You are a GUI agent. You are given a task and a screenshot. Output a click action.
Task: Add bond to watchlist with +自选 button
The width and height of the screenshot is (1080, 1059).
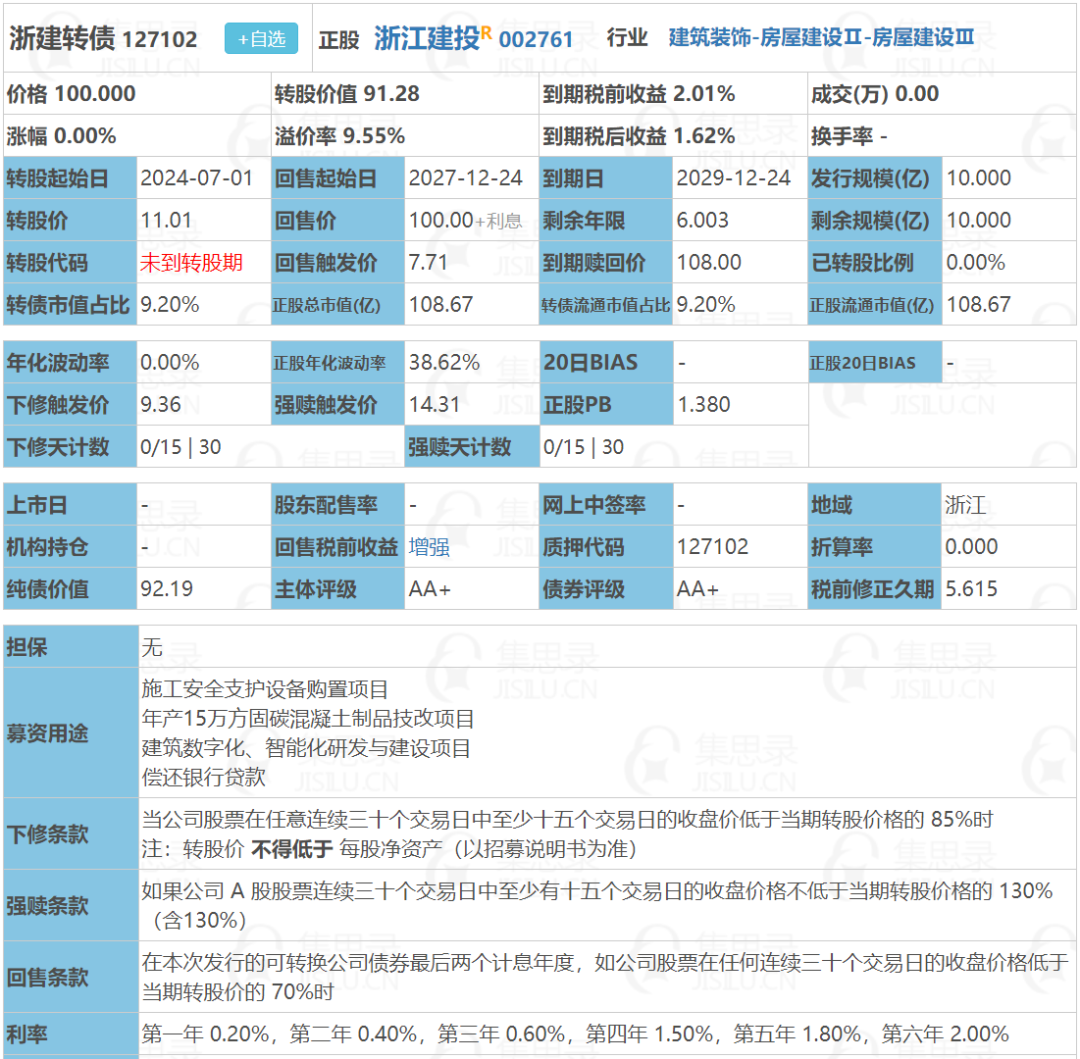click(261, 39)
